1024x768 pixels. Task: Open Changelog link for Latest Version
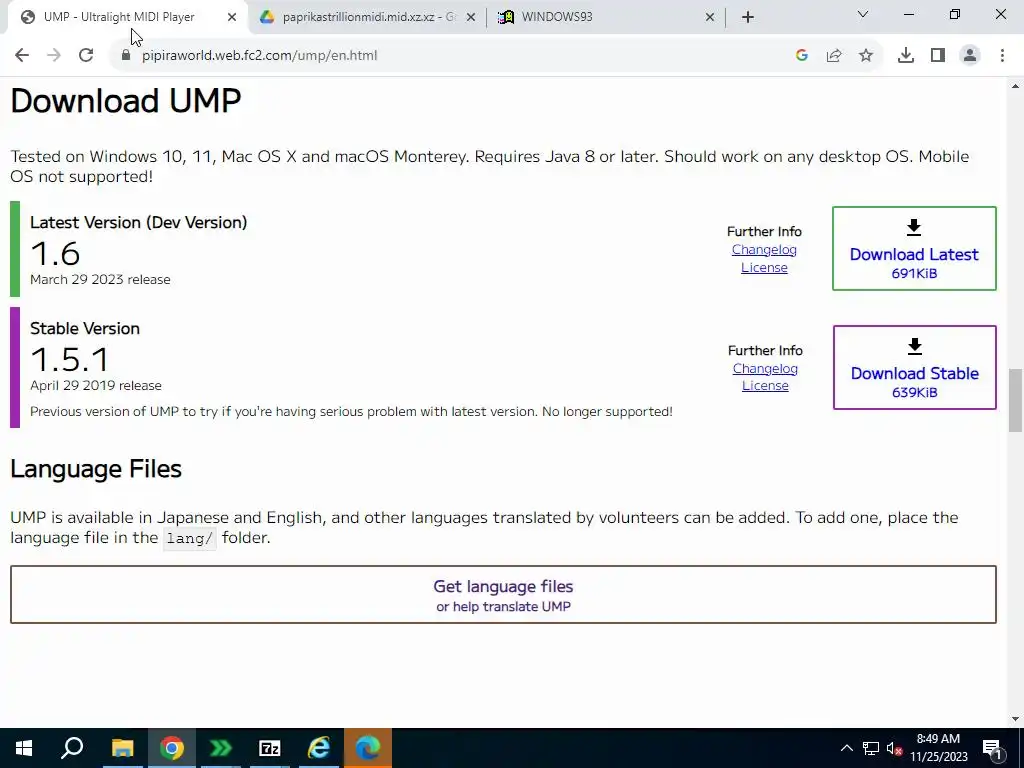(764, 249)
